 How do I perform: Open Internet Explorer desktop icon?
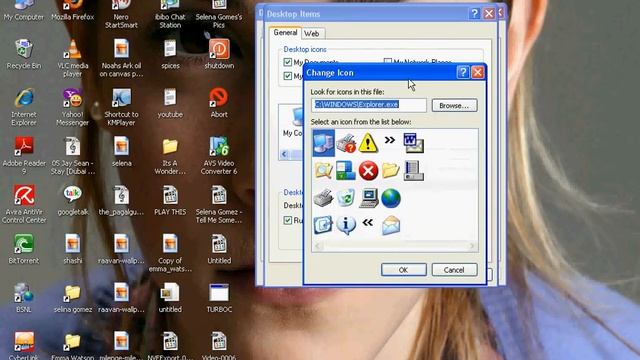[24, 107]
